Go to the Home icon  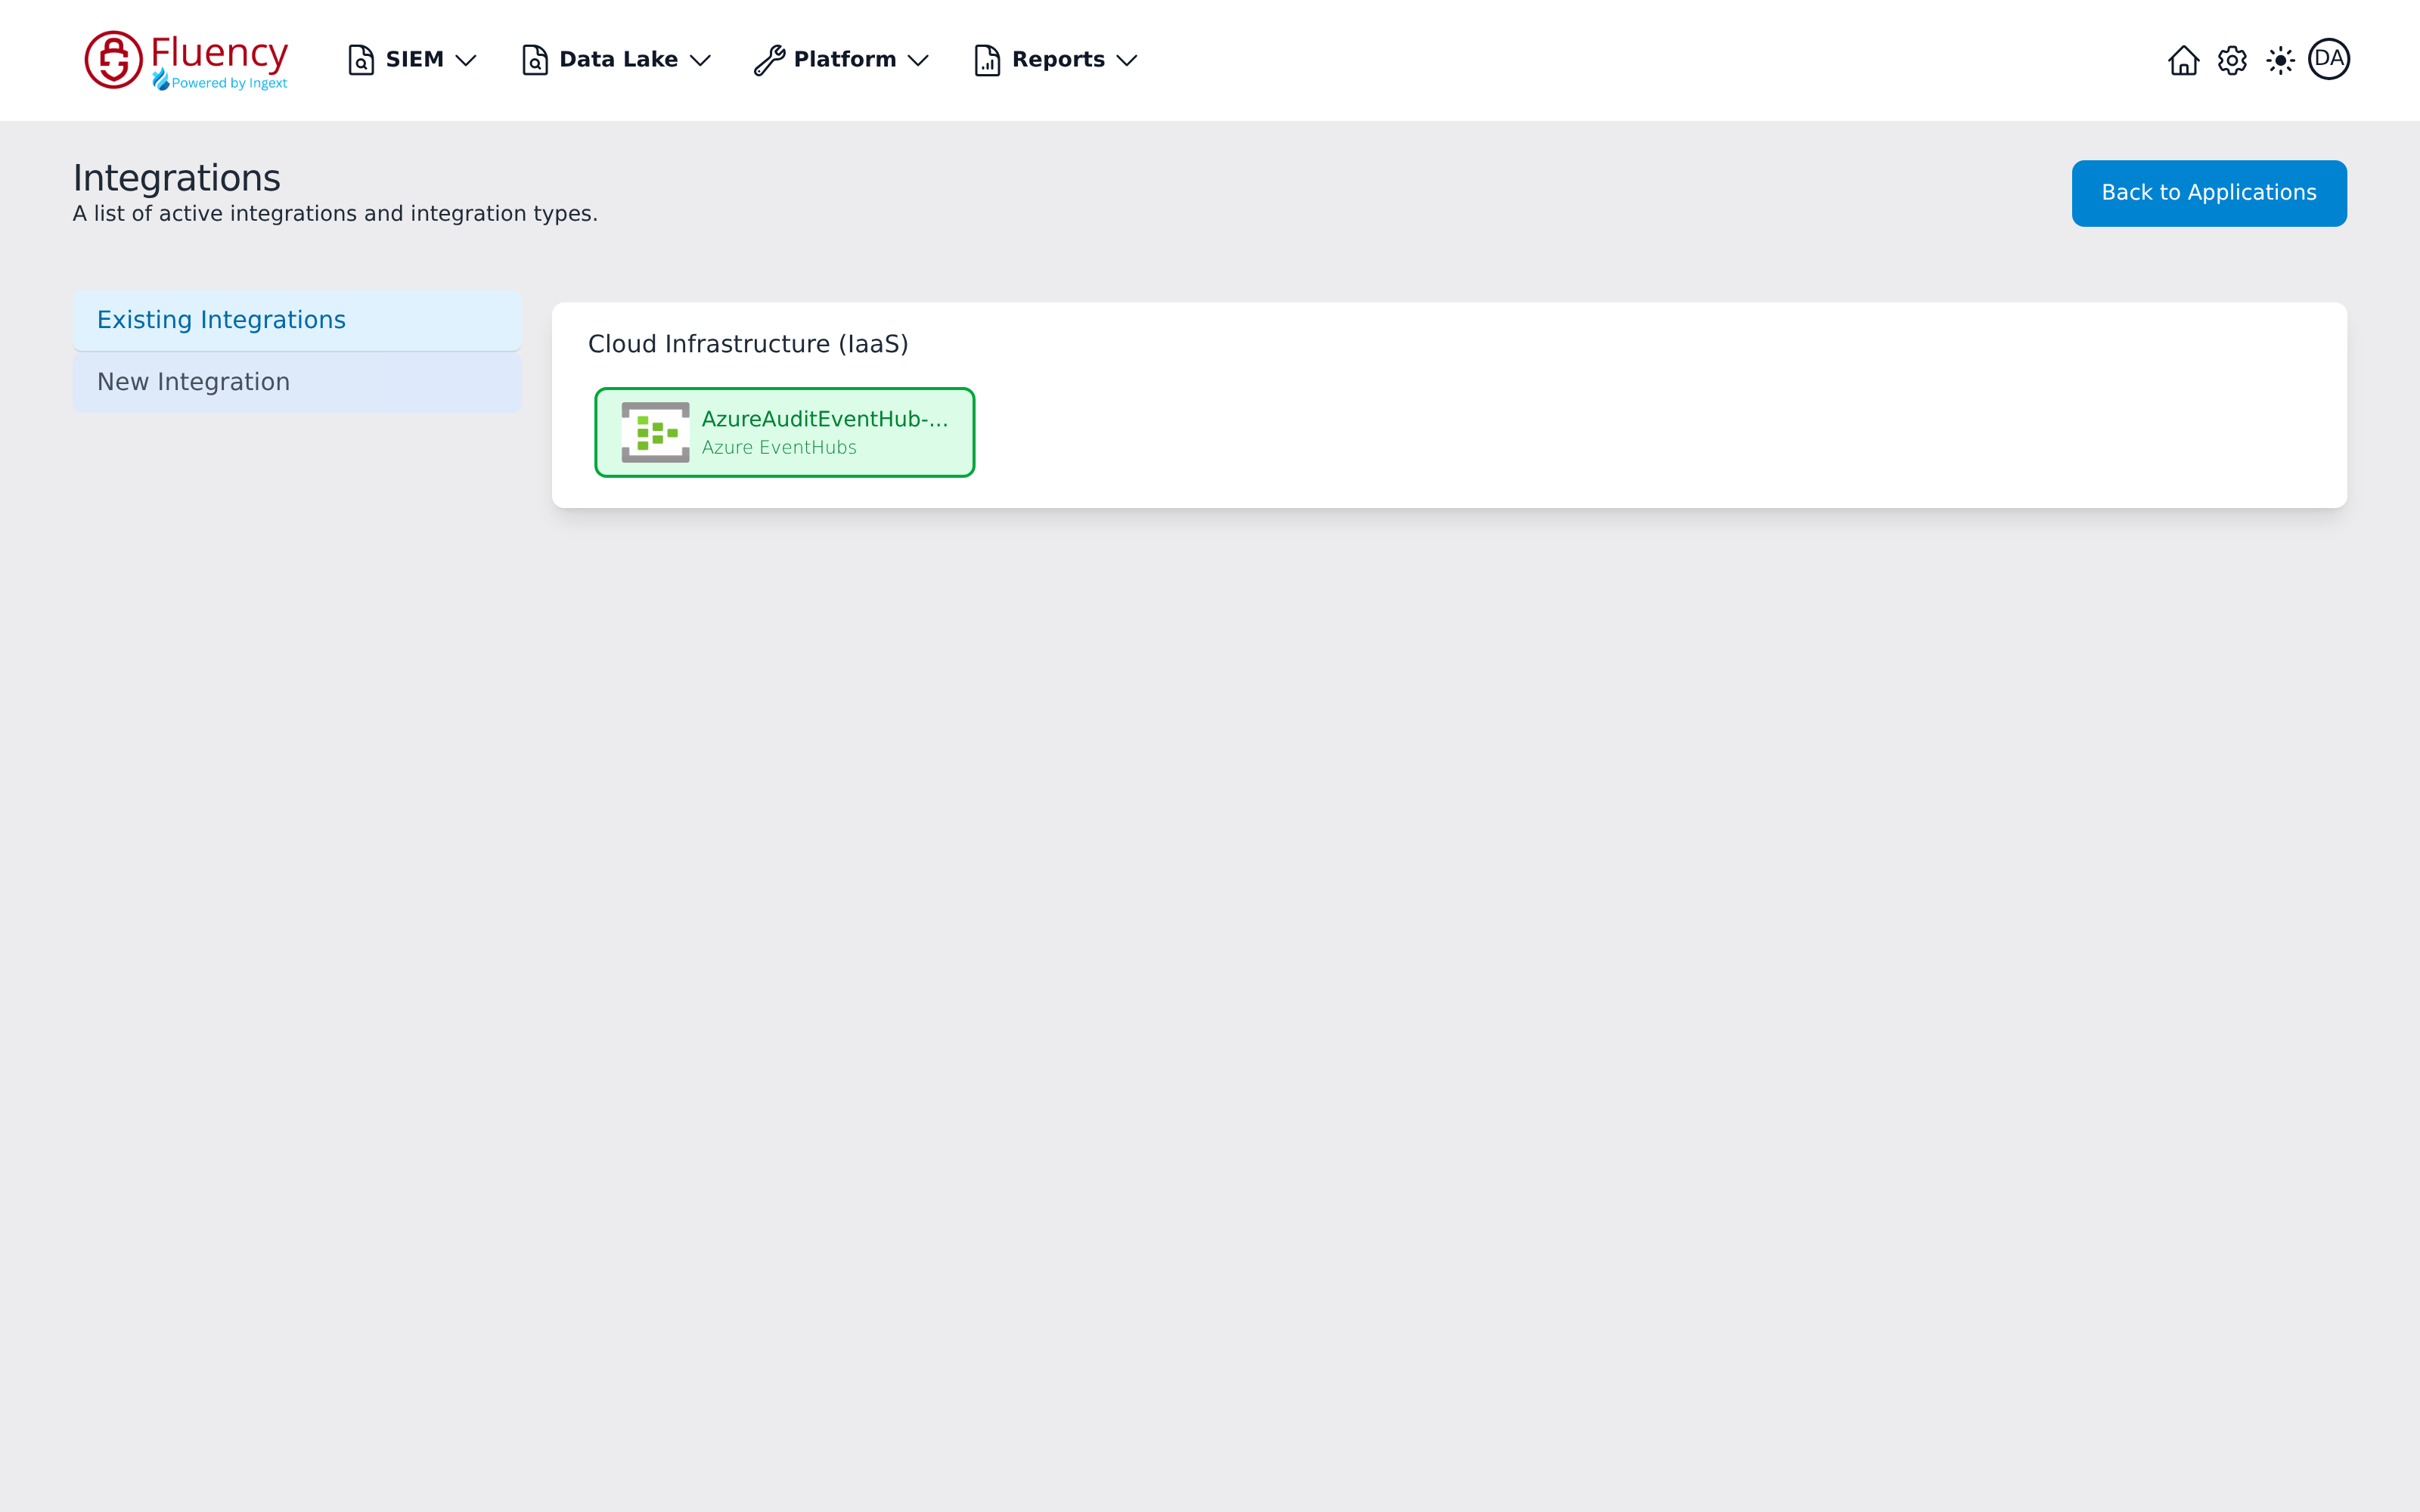(2183, 60)
